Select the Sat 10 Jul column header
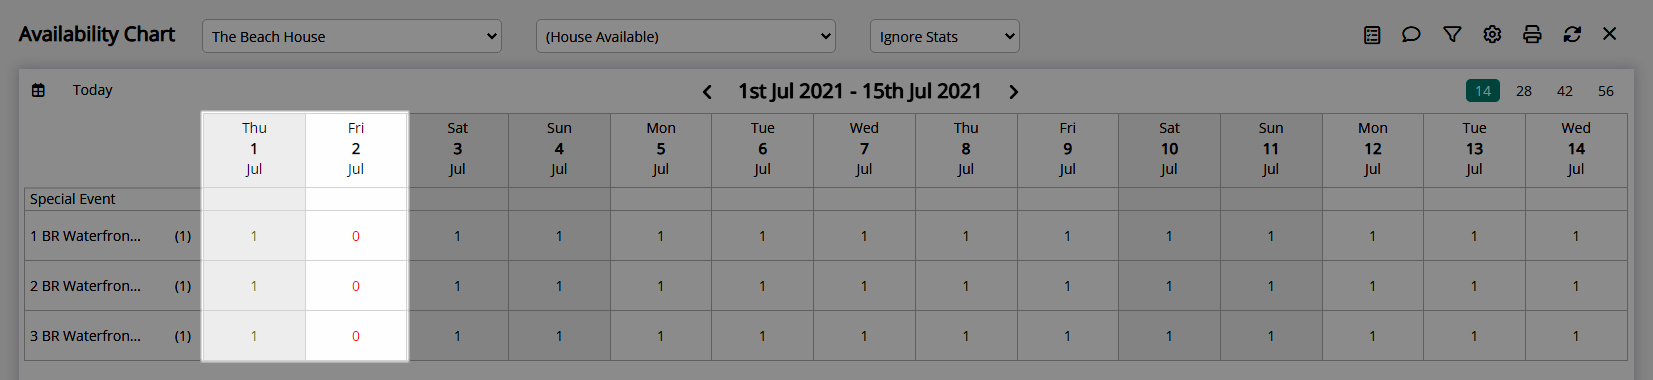The height and width of the screenshot is (380, 1653). tap(1169, 149)
